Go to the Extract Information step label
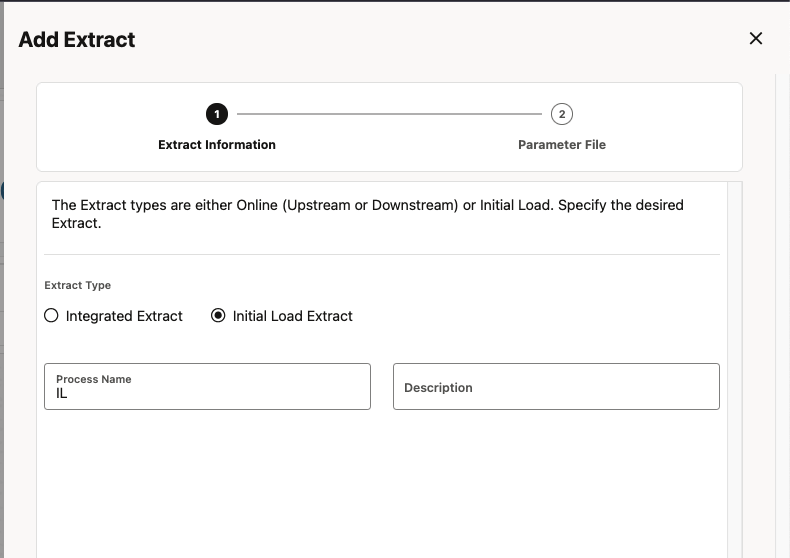Screen dimensions: 790x558 coord(217,145)
